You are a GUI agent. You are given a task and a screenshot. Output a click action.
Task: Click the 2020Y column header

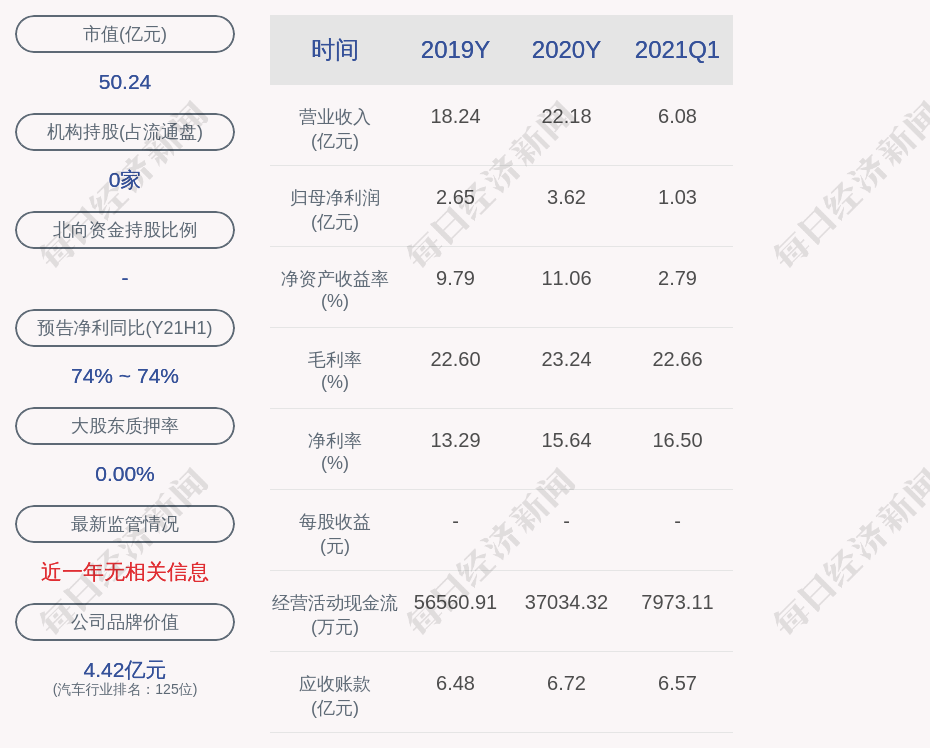(566, 50)
